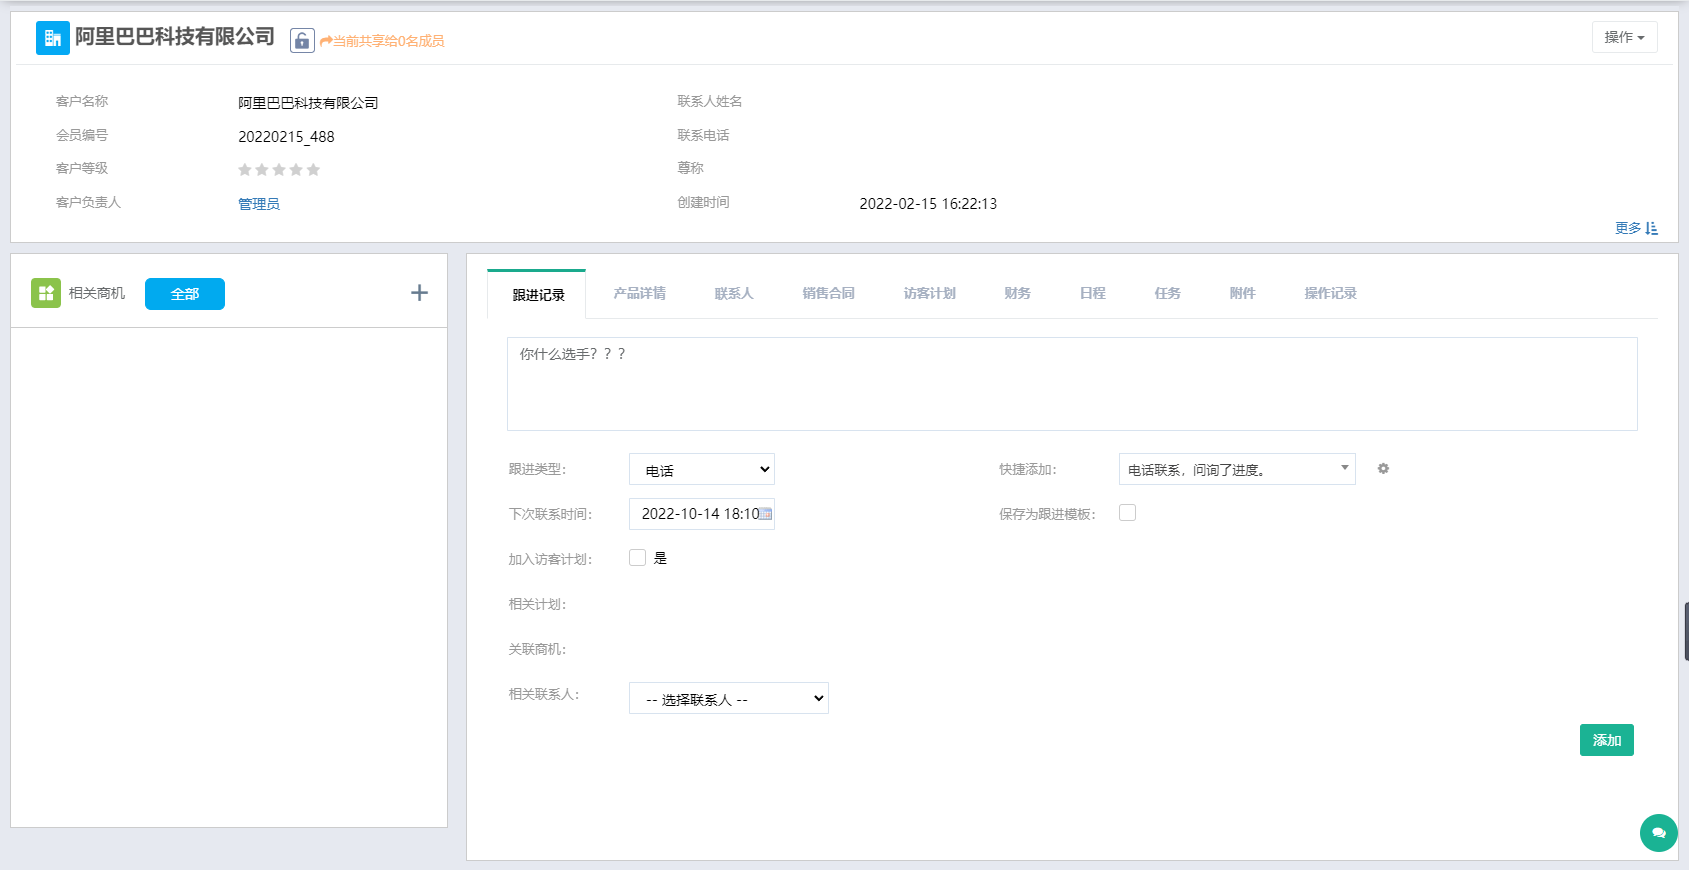Click the blue company building icon
This screenshot has height=870, width=1689.
click(53, 38)
